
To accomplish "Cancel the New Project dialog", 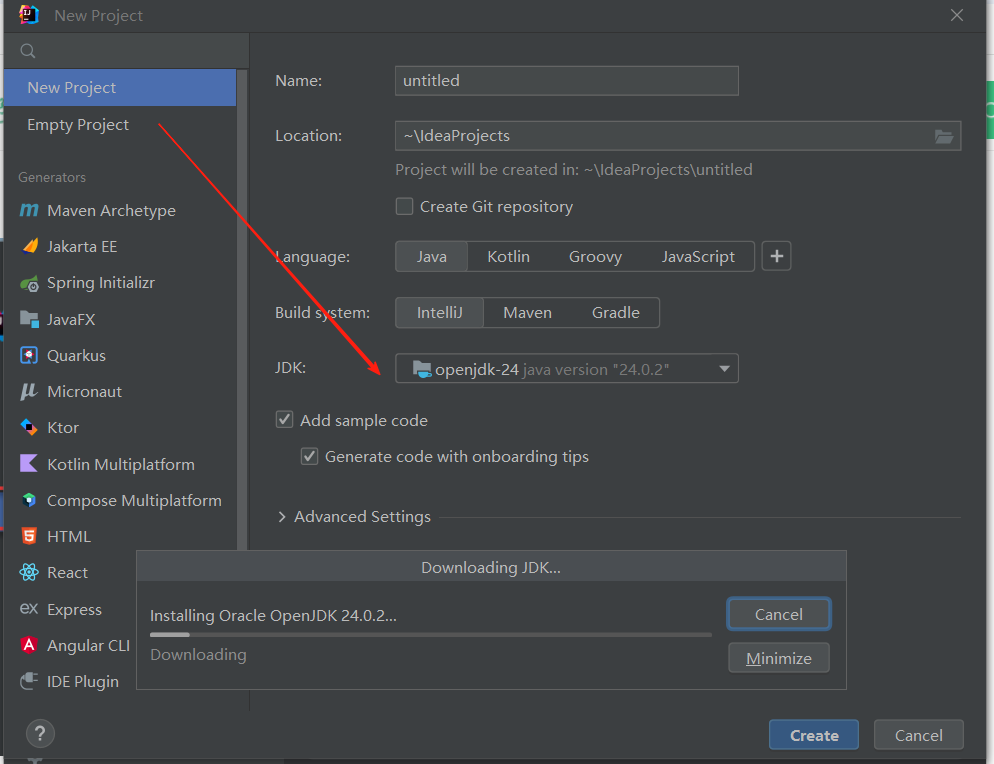I will (919, 735).
